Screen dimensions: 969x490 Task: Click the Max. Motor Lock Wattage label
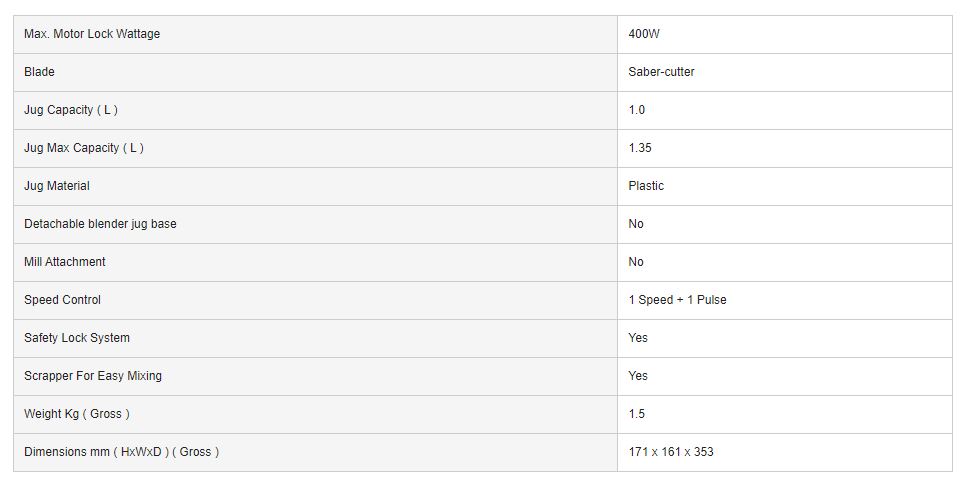pos(92,34)
